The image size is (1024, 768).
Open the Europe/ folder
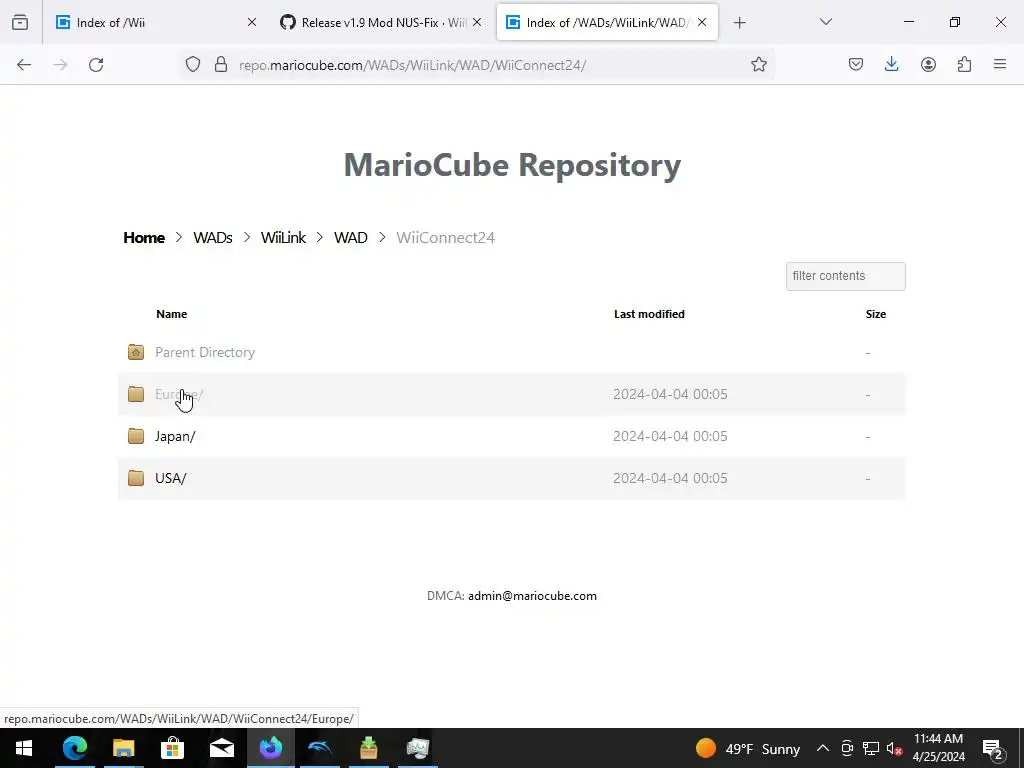tap(179, 394)
